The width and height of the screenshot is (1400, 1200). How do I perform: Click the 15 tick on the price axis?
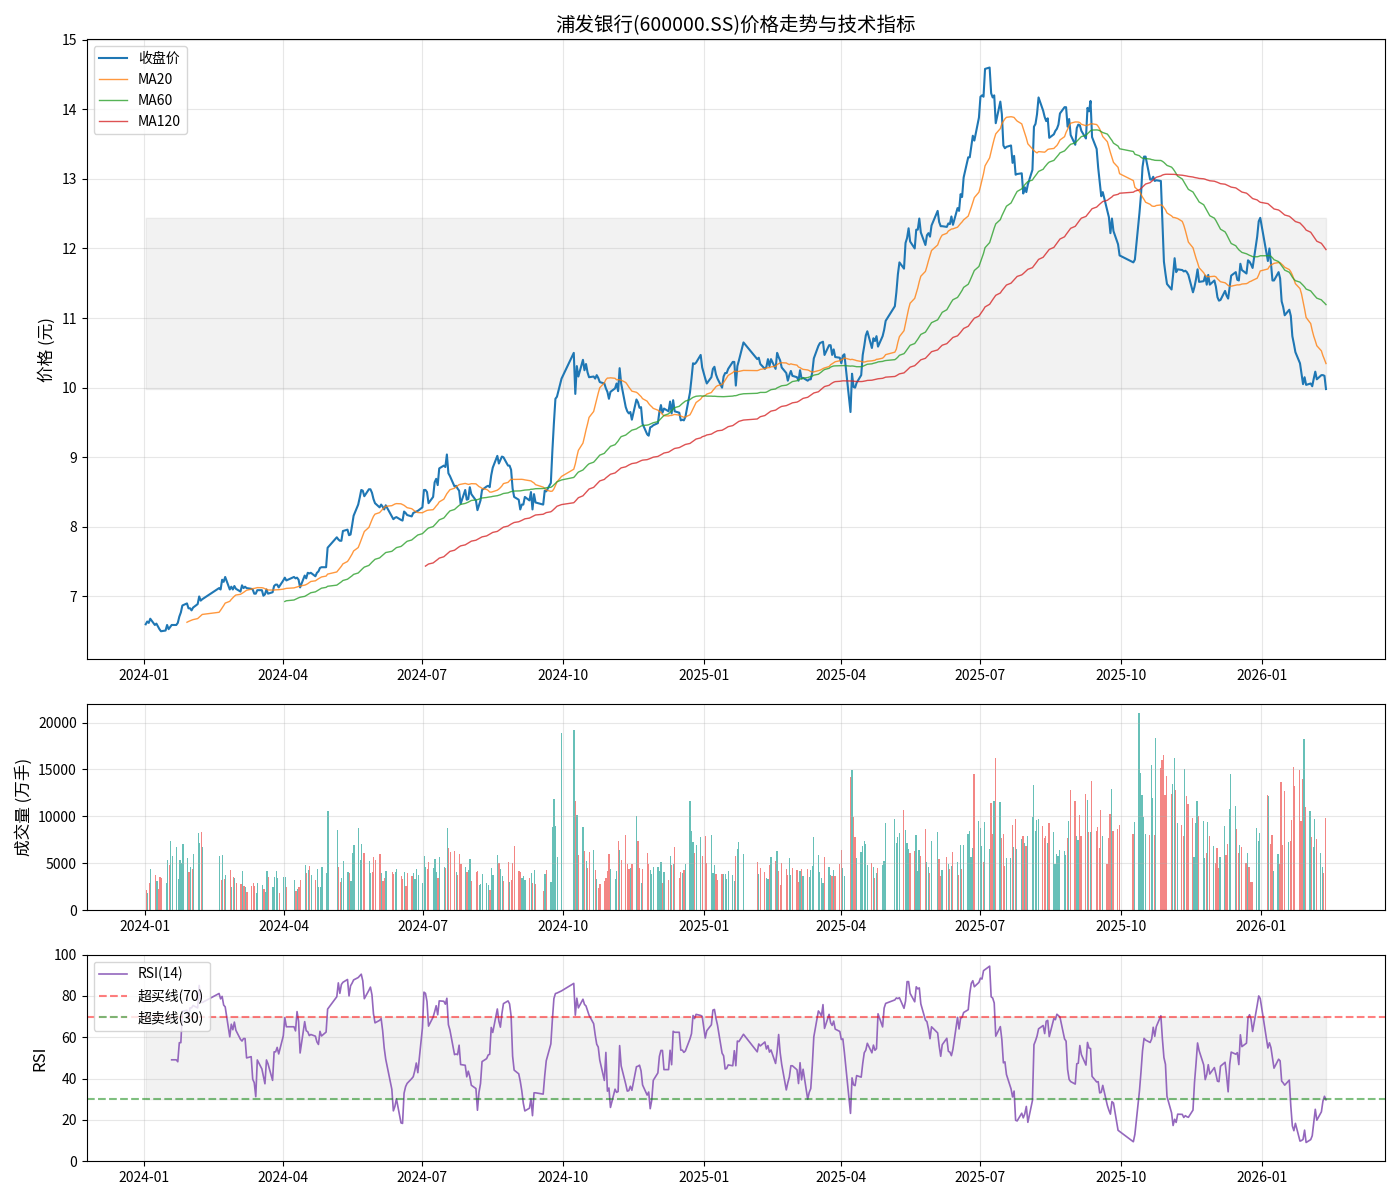click(69, 40)
